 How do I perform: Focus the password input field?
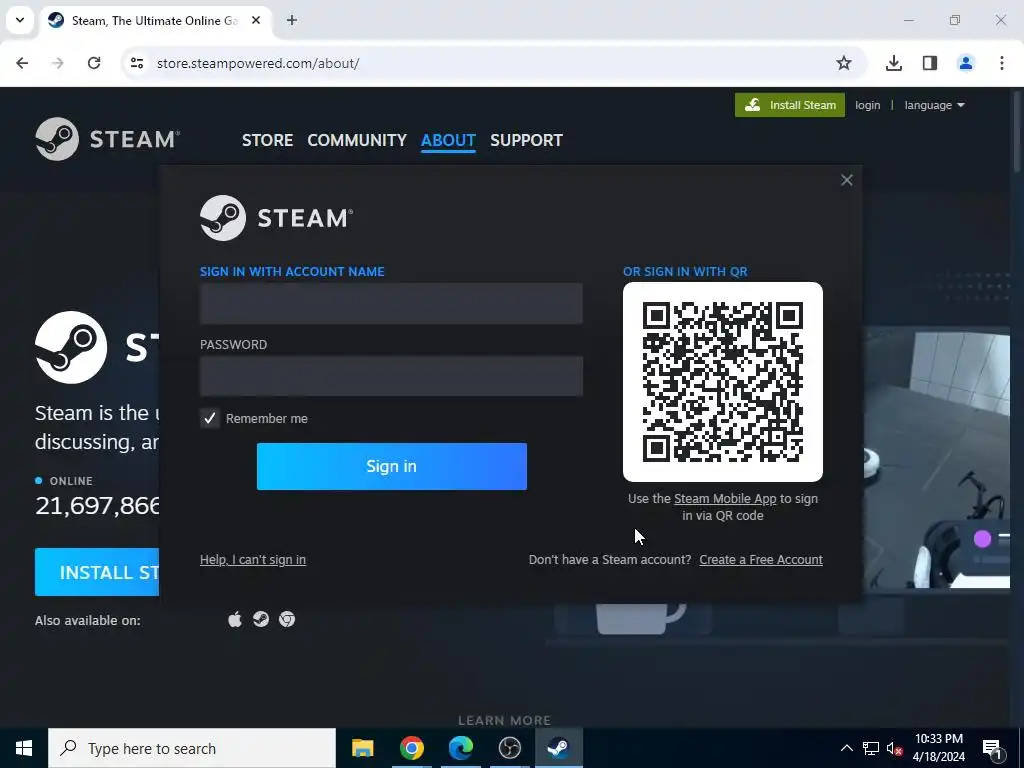(x=391, y=376)
